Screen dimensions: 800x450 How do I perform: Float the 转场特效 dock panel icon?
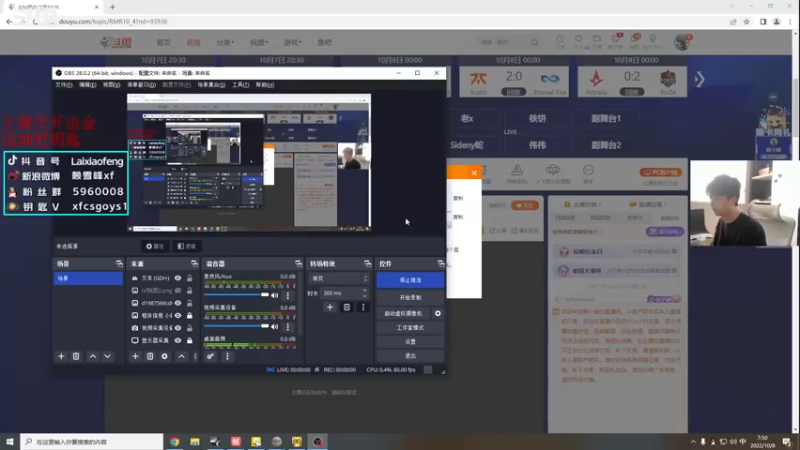(x=367, y=264)
